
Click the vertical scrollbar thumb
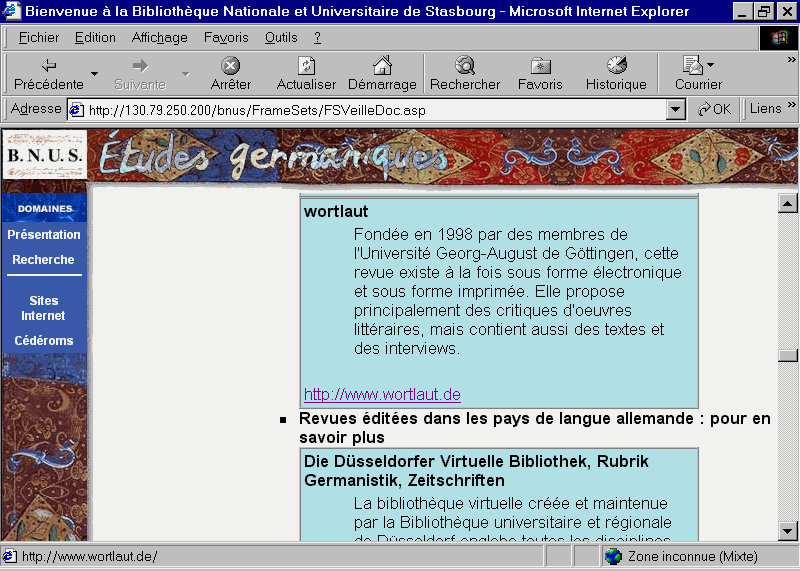click(788, 356)
